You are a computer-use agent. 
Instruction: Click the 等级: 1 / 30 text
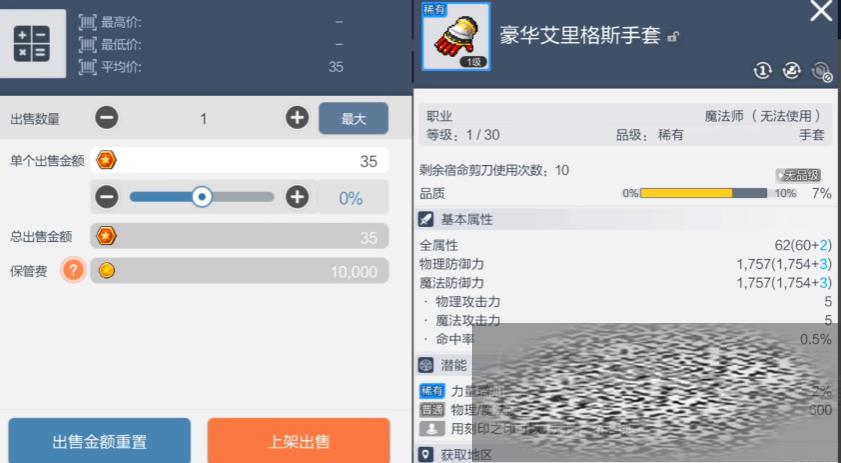(463, 135)
